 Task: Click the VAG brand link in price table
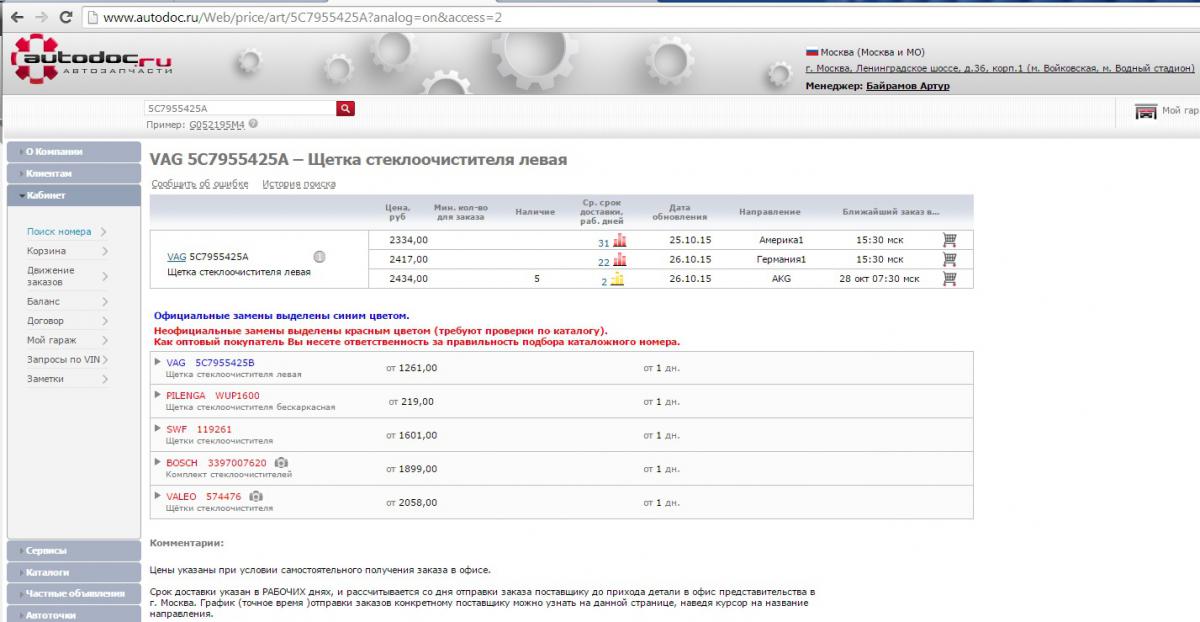pos(177,257)
